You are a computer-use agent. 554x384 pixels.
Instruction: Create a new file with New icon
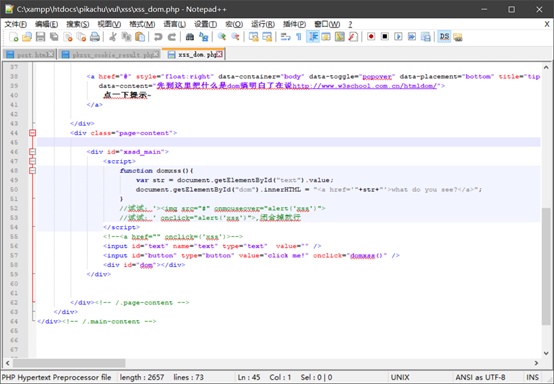(13, 37)
